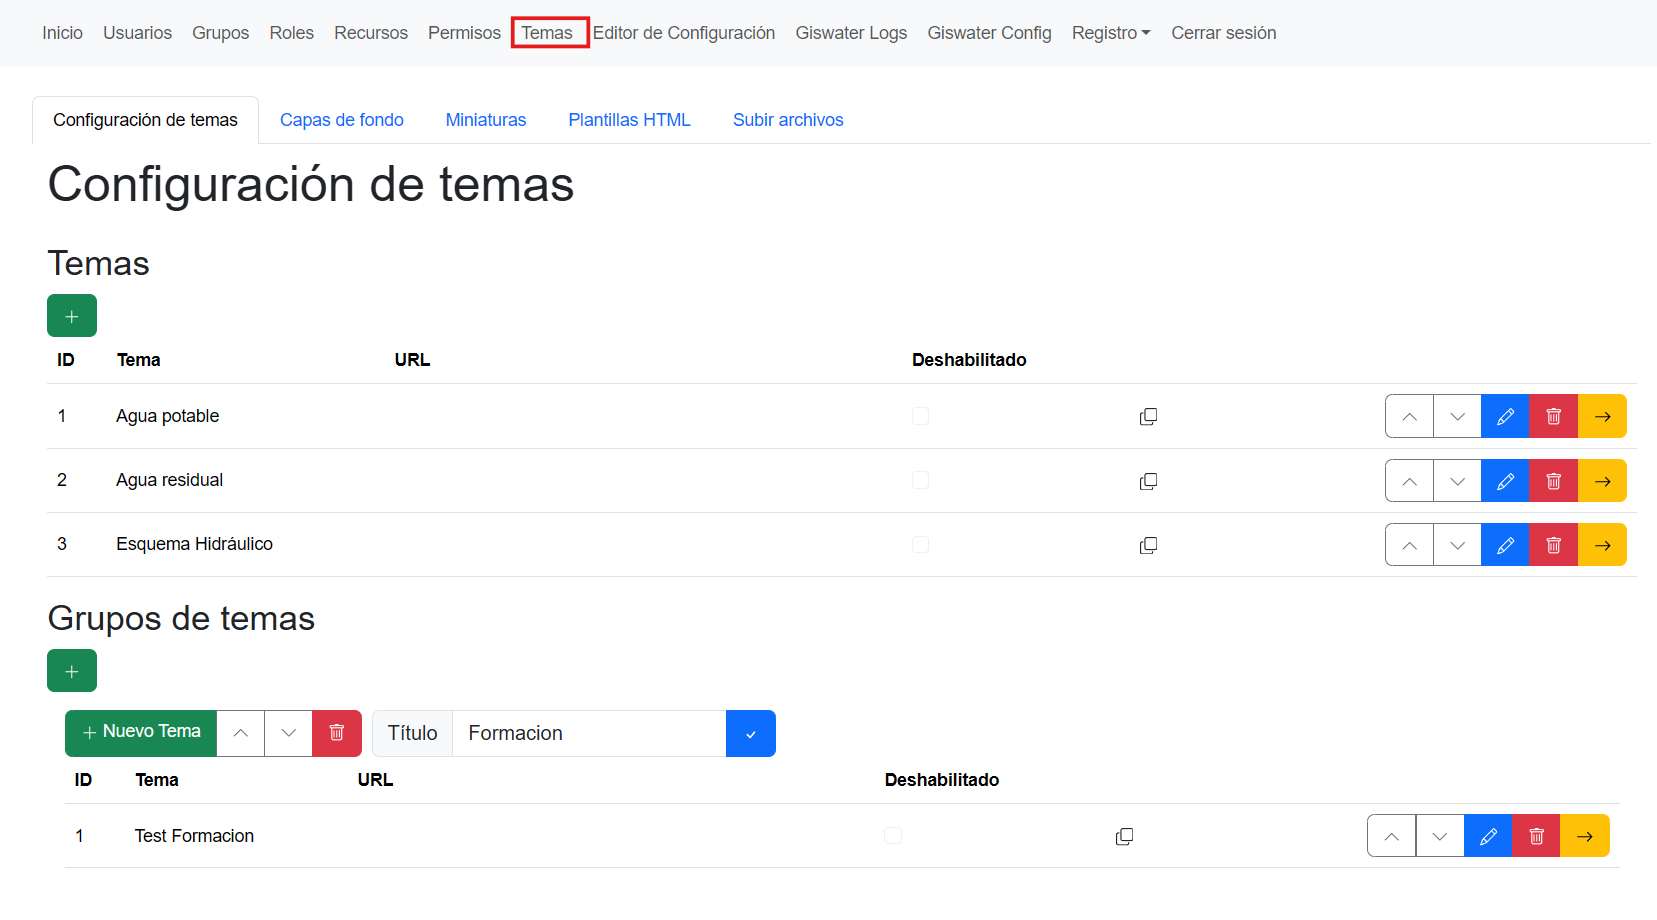Screen dimensions: 1657x920
Task: Move Agua potable down with the chevron
Action: (x=1456, y=416)
